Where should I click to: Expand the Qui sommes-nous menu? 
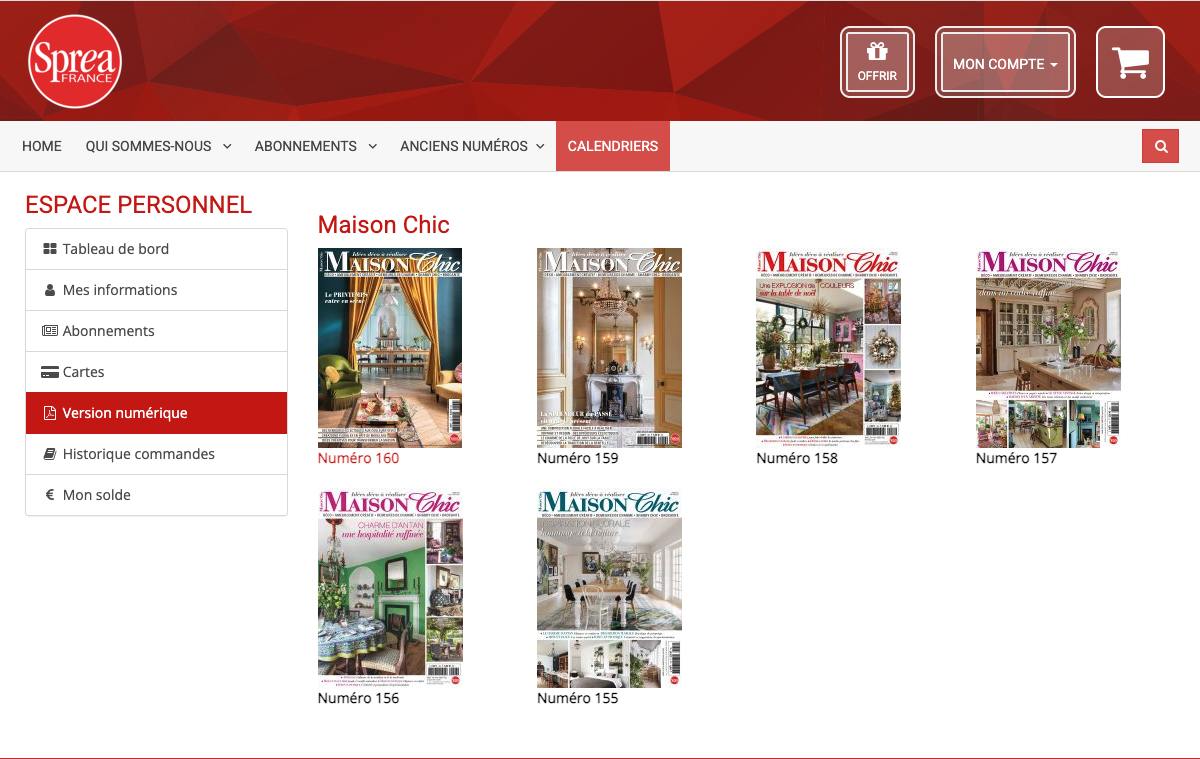tap(158, 146)
